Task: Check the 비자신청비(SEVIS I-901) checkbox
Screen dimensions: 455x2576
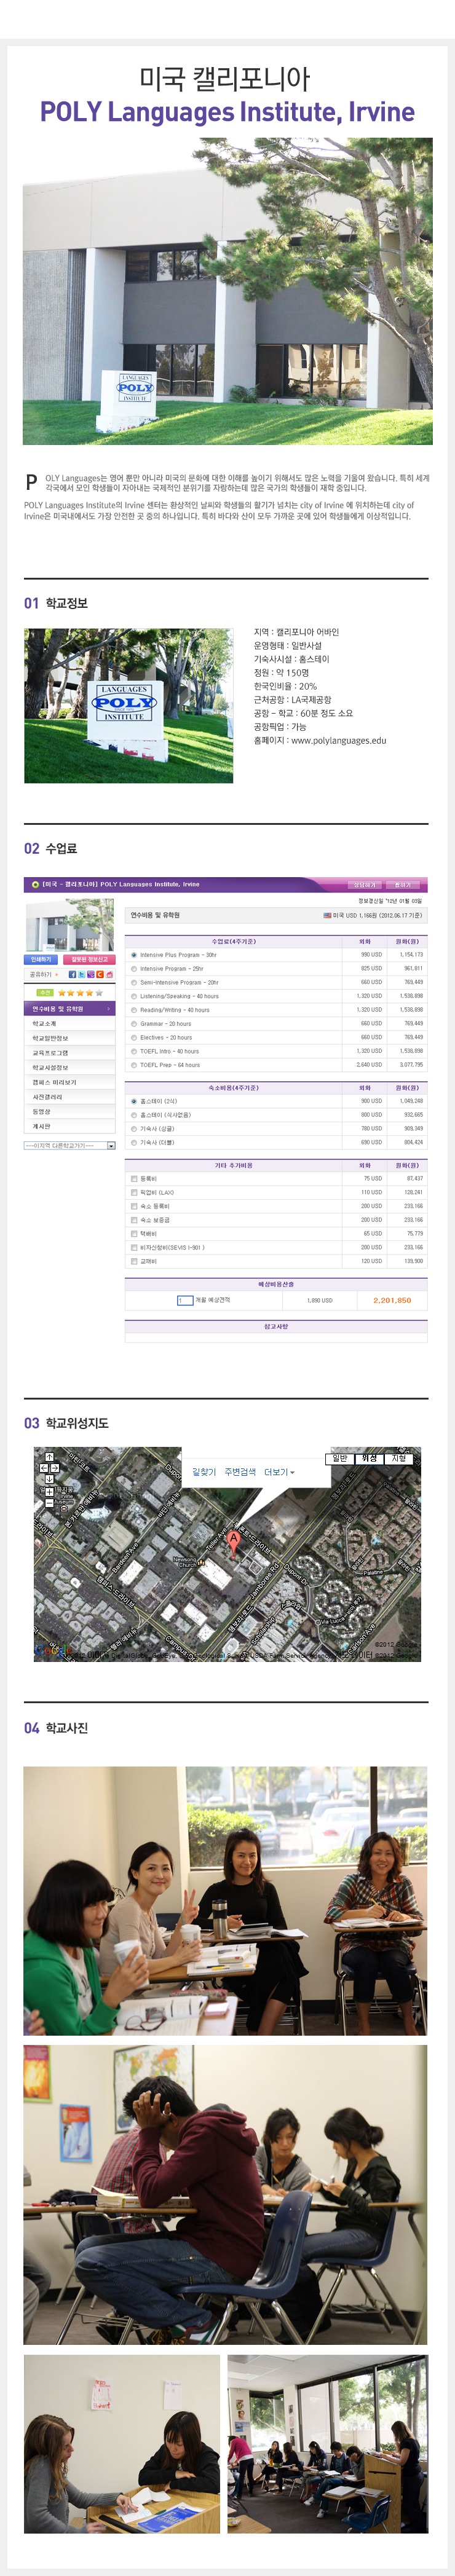Action: coord(134,1248)
